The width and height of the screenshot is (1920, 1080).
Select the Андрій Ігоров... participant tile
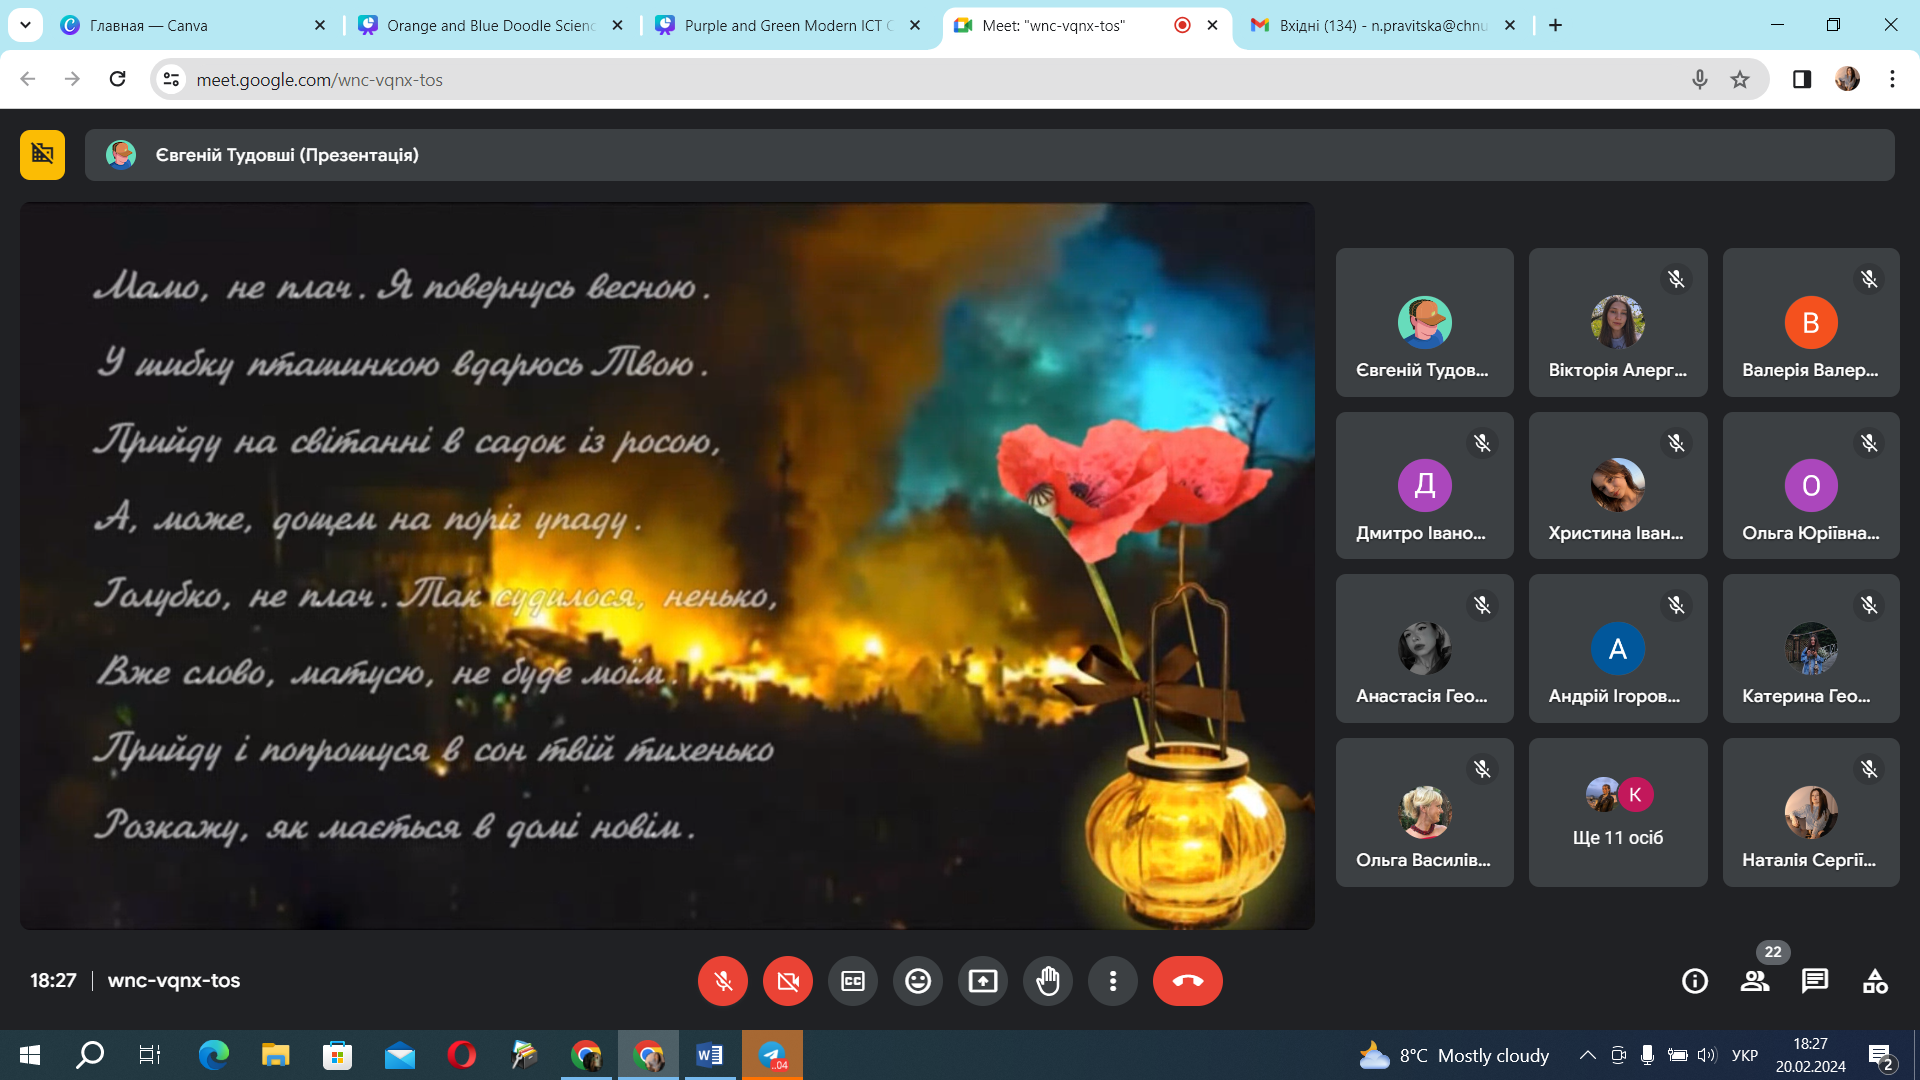coord(1618,648)
